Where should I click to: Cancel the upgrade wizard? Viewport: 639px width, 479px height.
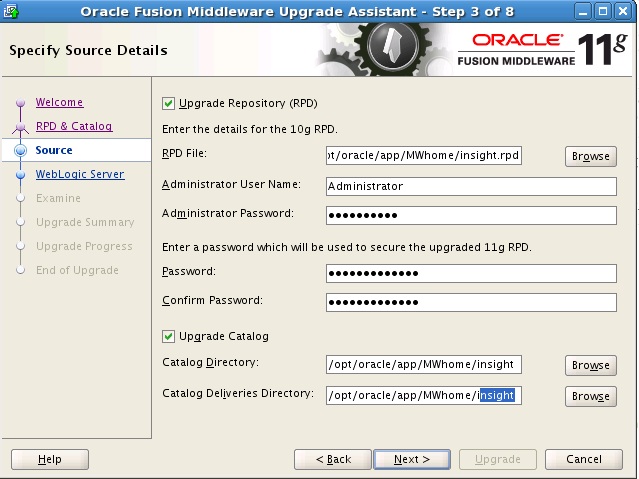[x=584, y=459]
